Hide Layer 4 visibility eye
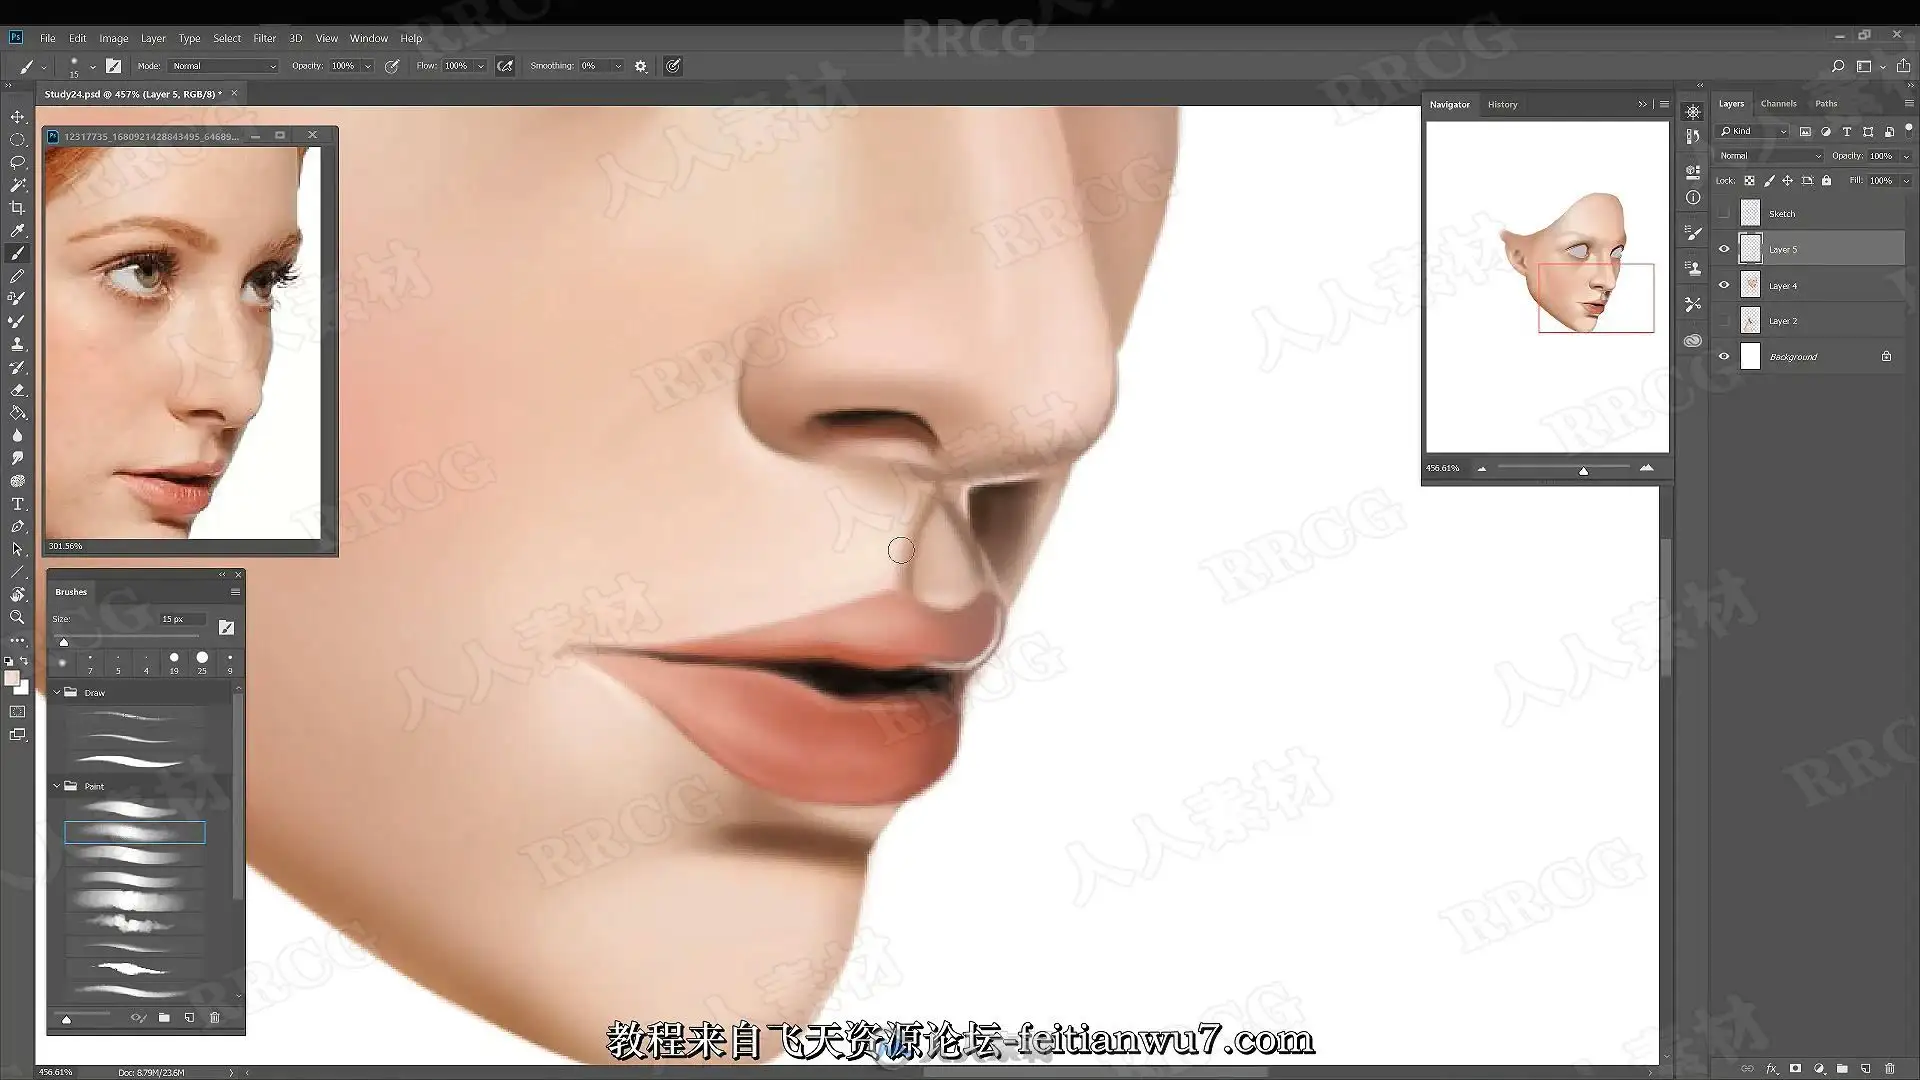This screenshot has height=1080, width=1920. pyautogui.click(x=1724, y=285)
